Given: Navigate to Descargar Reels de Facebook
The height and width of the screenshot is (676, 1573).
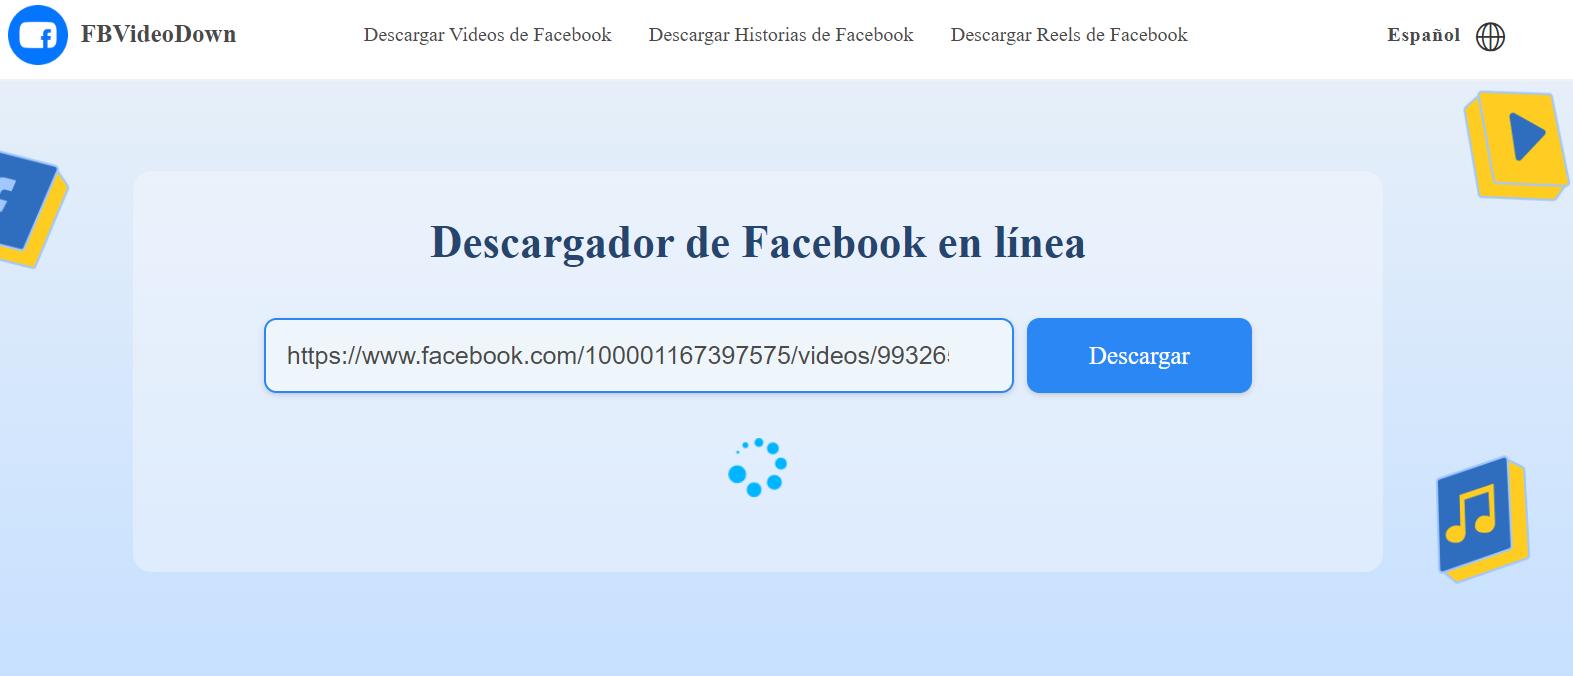Looking at the screenshot, I should tap(1068, 35).
